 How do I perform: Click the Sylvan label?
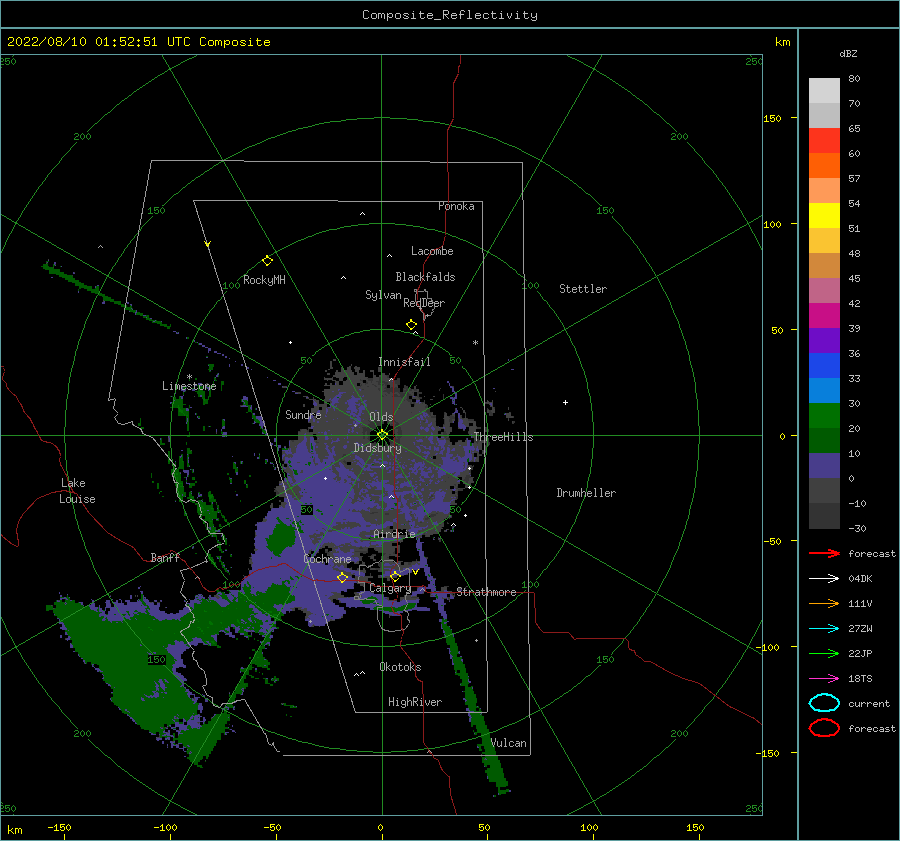click(383, 295)
